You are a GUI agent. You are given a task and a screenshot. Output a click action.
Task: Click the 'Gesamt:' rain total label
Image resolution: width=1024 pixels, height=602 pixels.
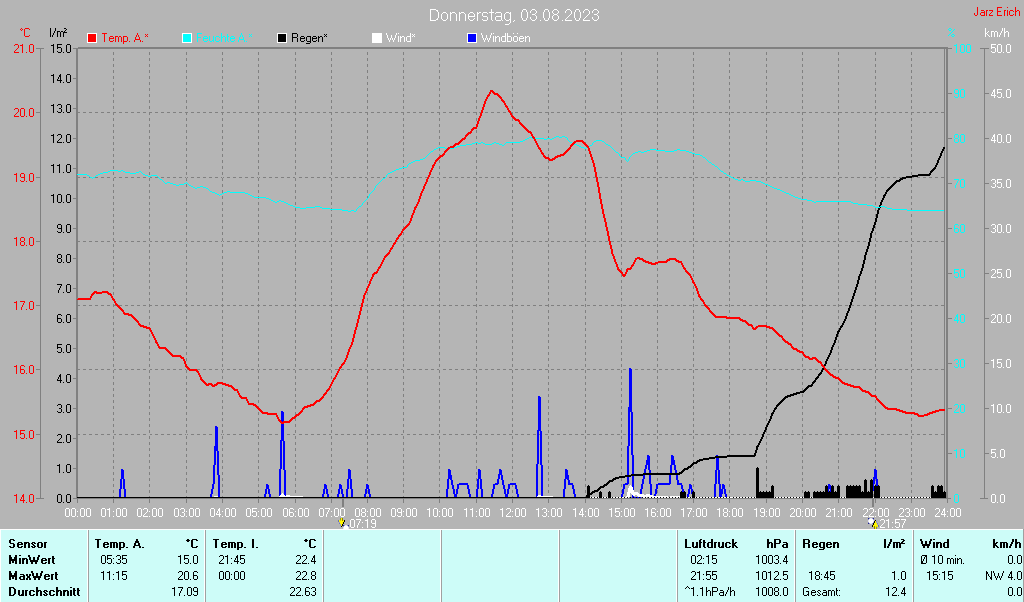point(822,592)
